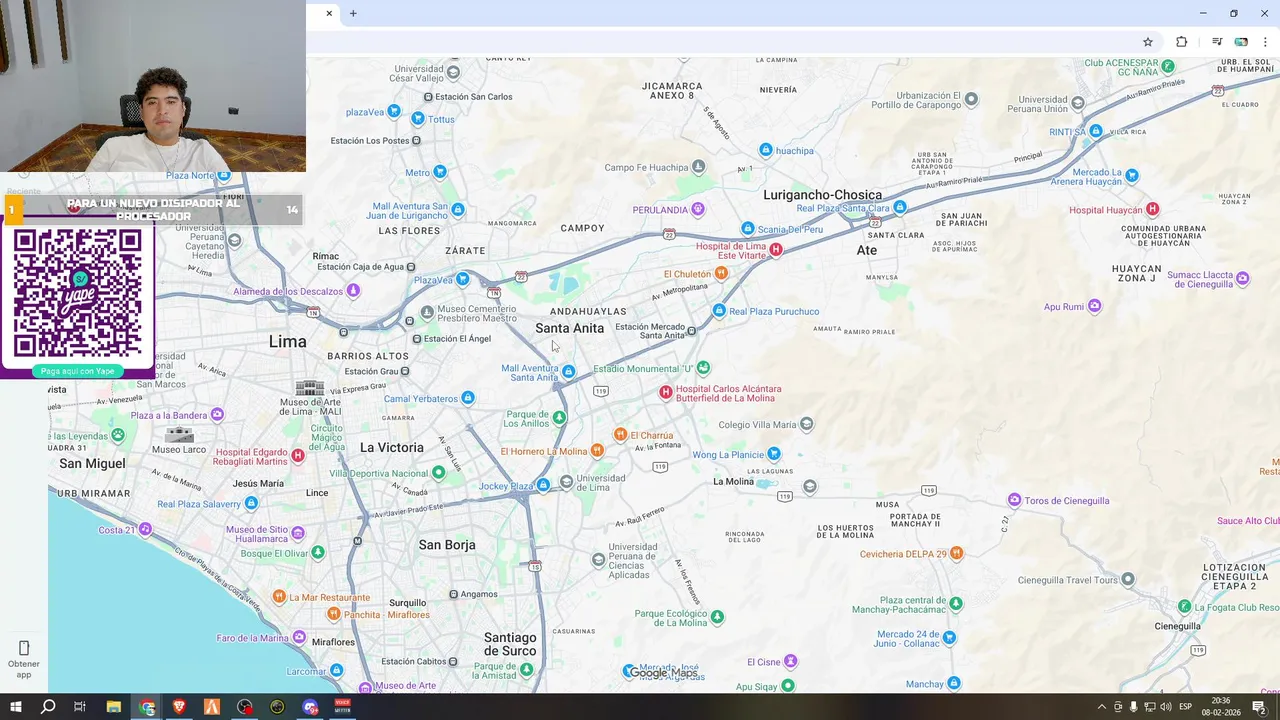1280x720 pixels.
Task: Open File Explorer from taskbar
Action: 114,707
